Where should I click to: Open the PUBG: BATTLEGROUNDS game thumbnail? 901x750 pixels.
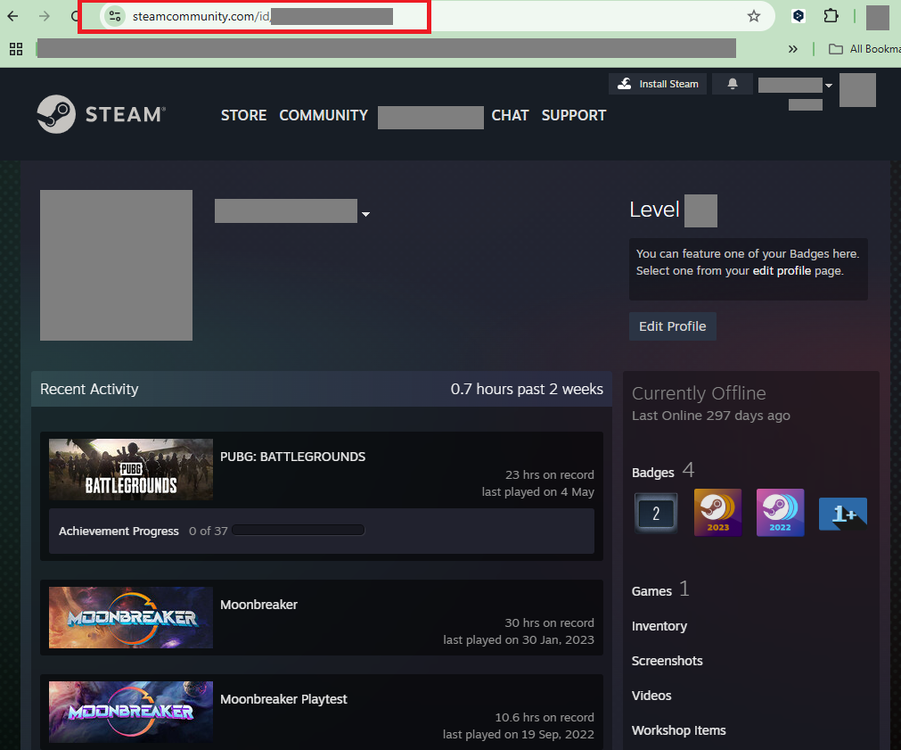[x=131, y=469]
